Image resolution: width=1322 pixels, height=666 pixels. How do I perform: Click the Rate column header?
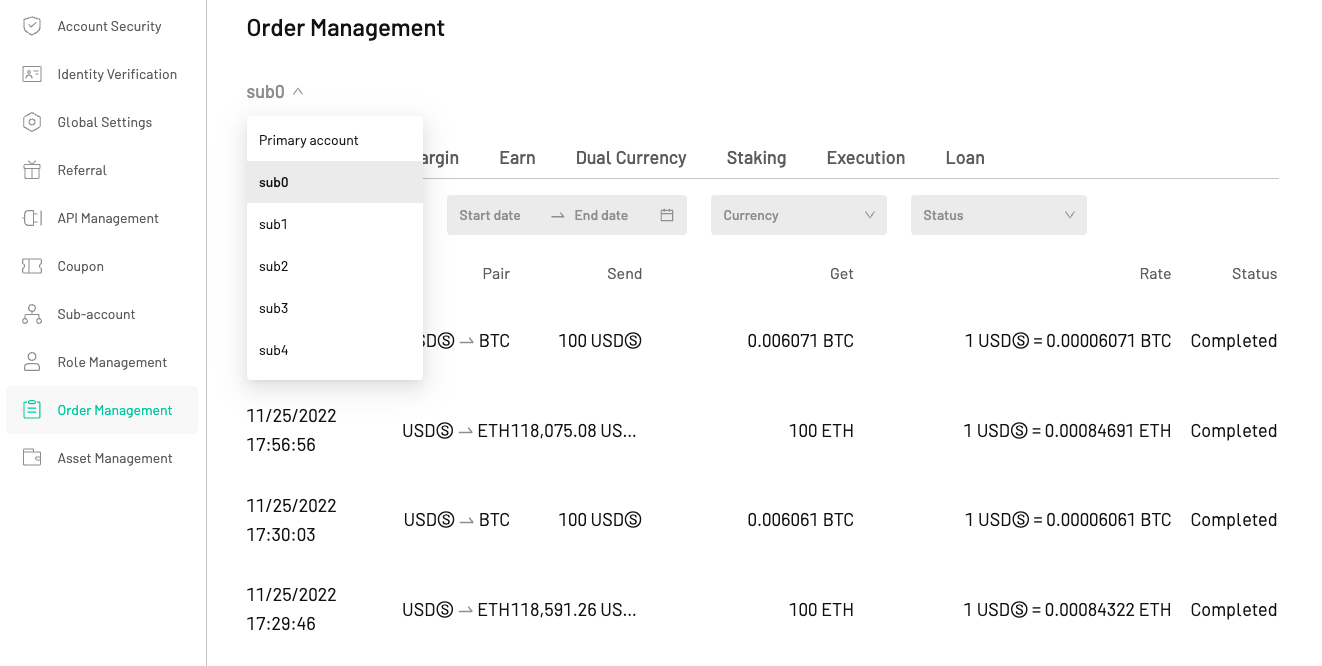1155,274
